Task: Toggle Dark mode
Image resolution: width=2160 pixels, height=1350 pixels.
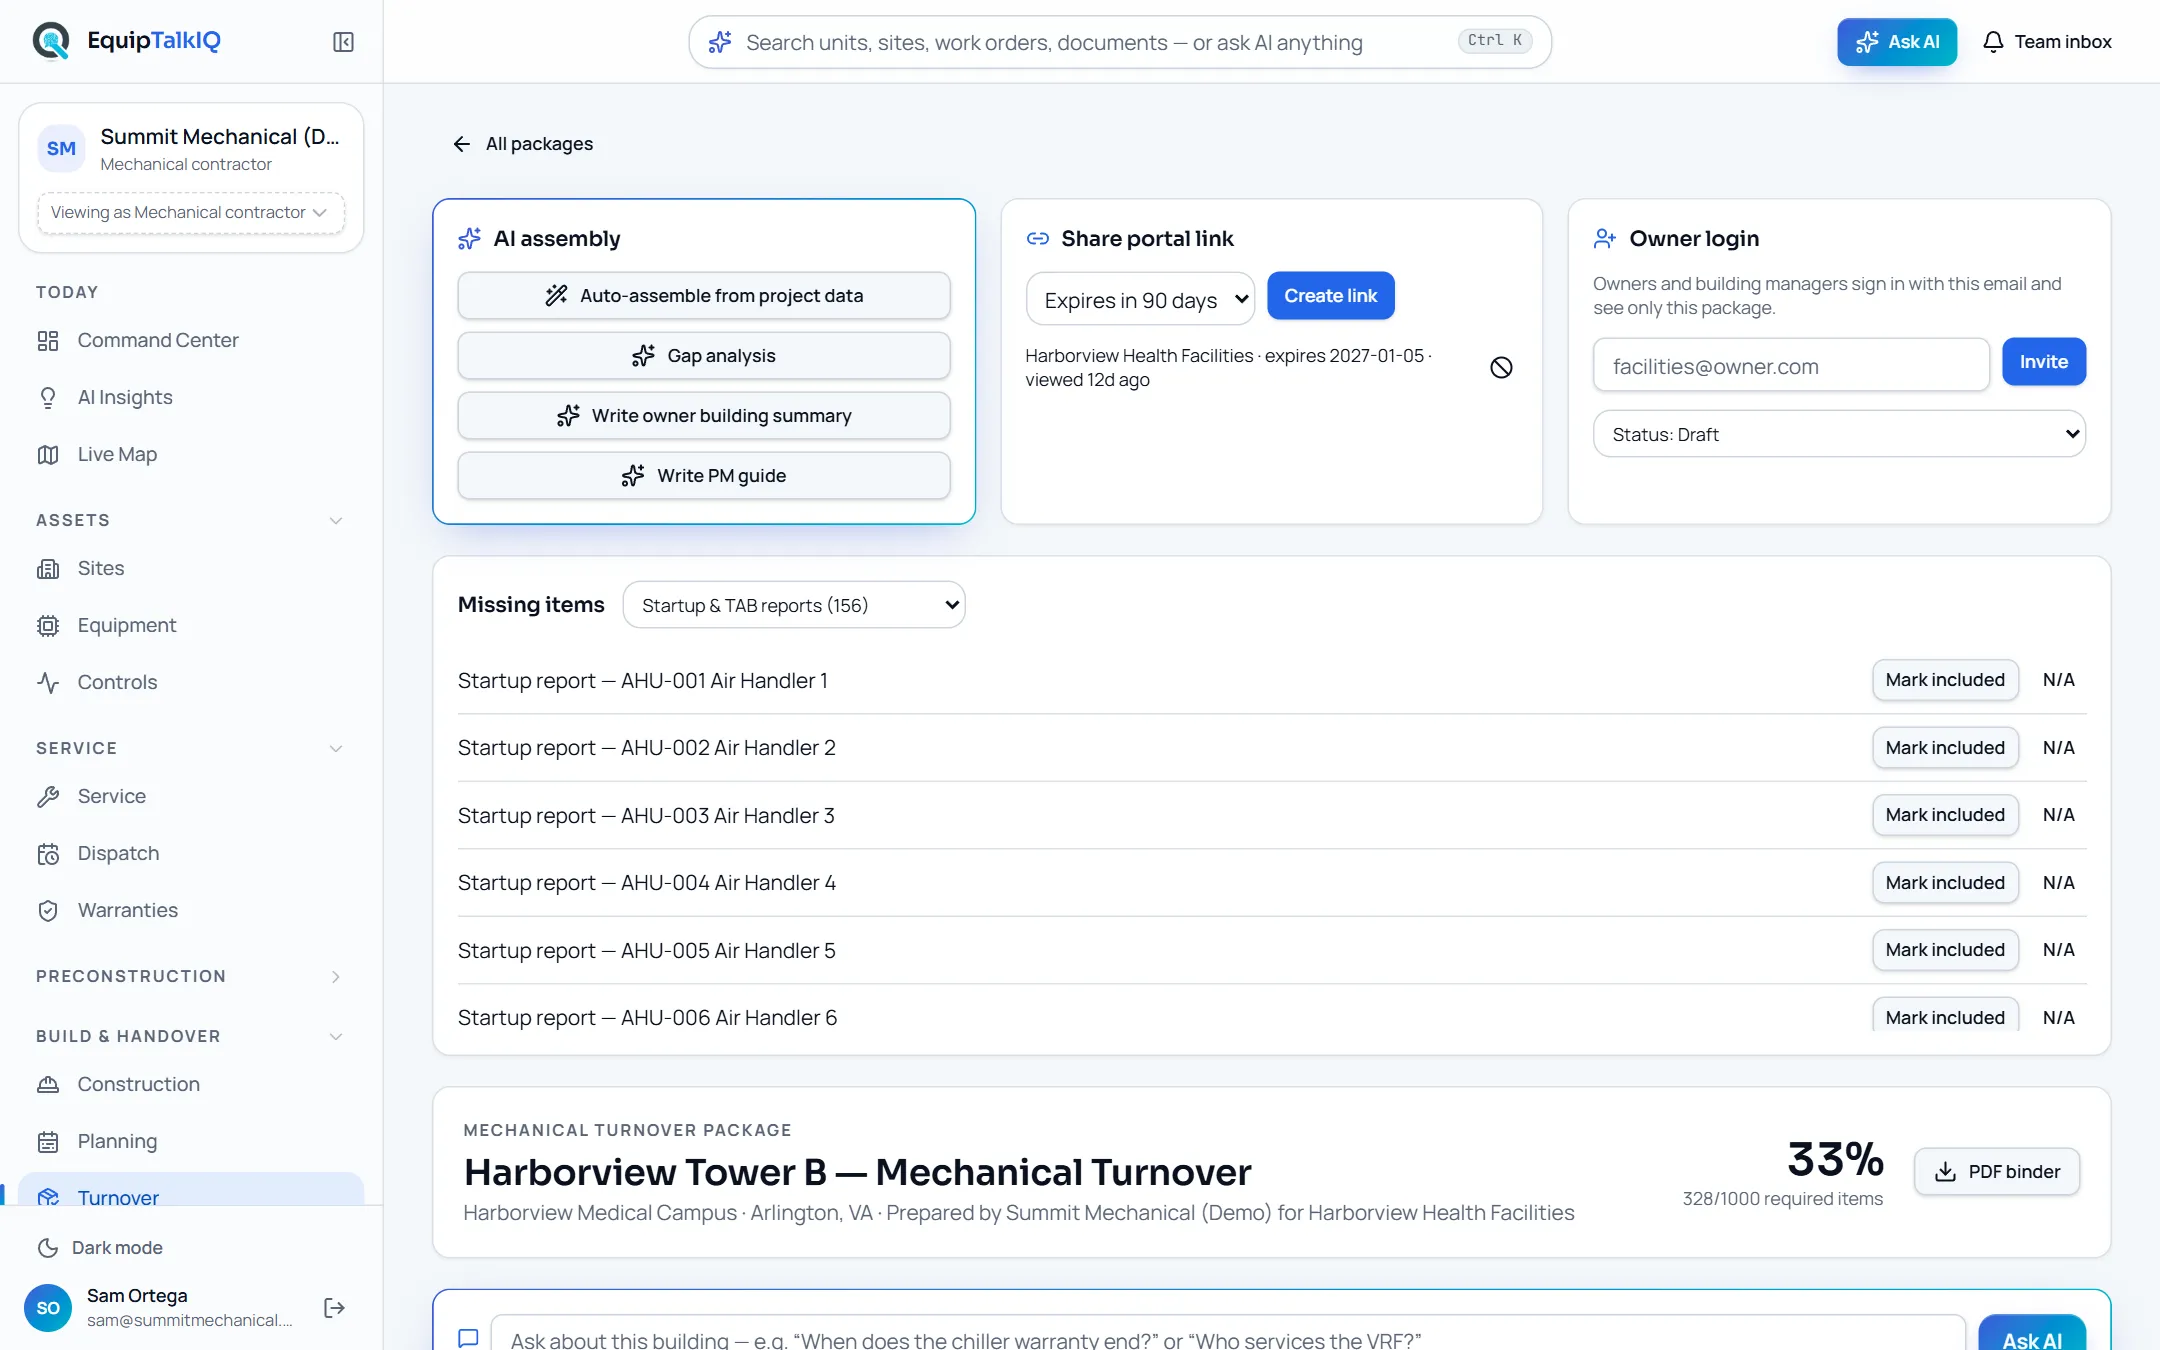Action: point(100,1248)
